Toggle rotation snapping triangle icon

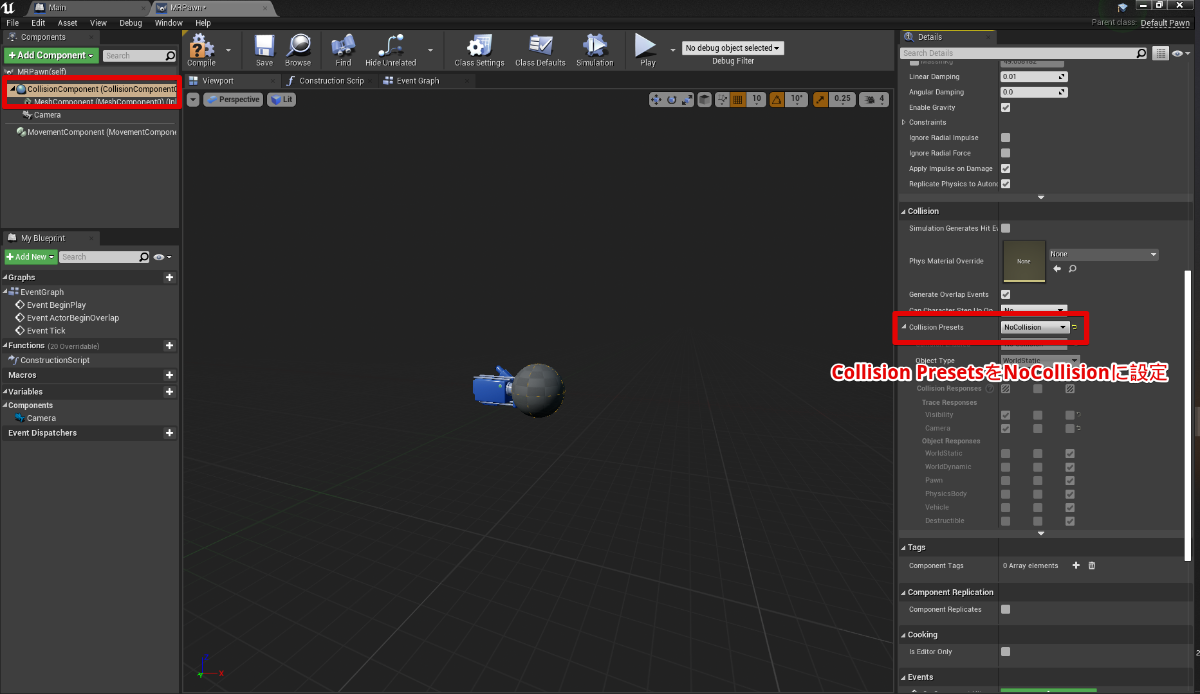[777, 99]
